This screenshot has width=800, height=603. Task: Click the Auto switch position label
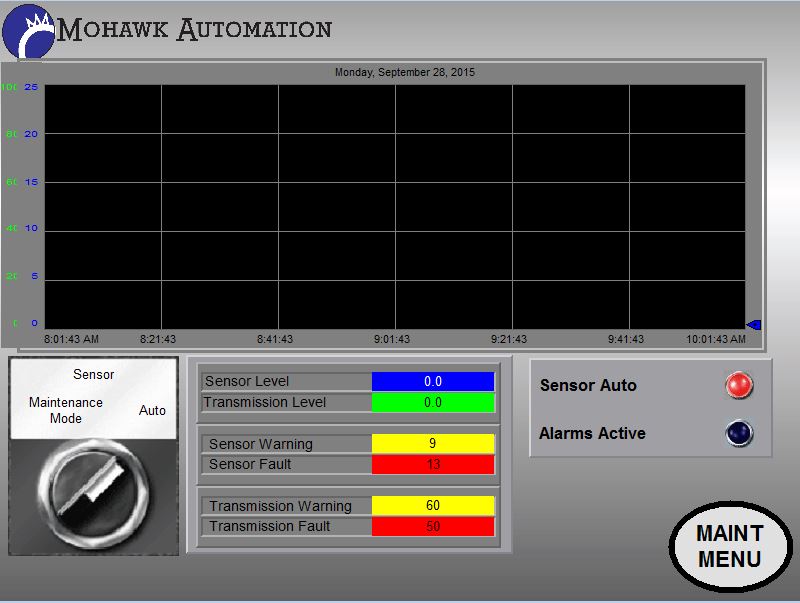click(152, 410)
